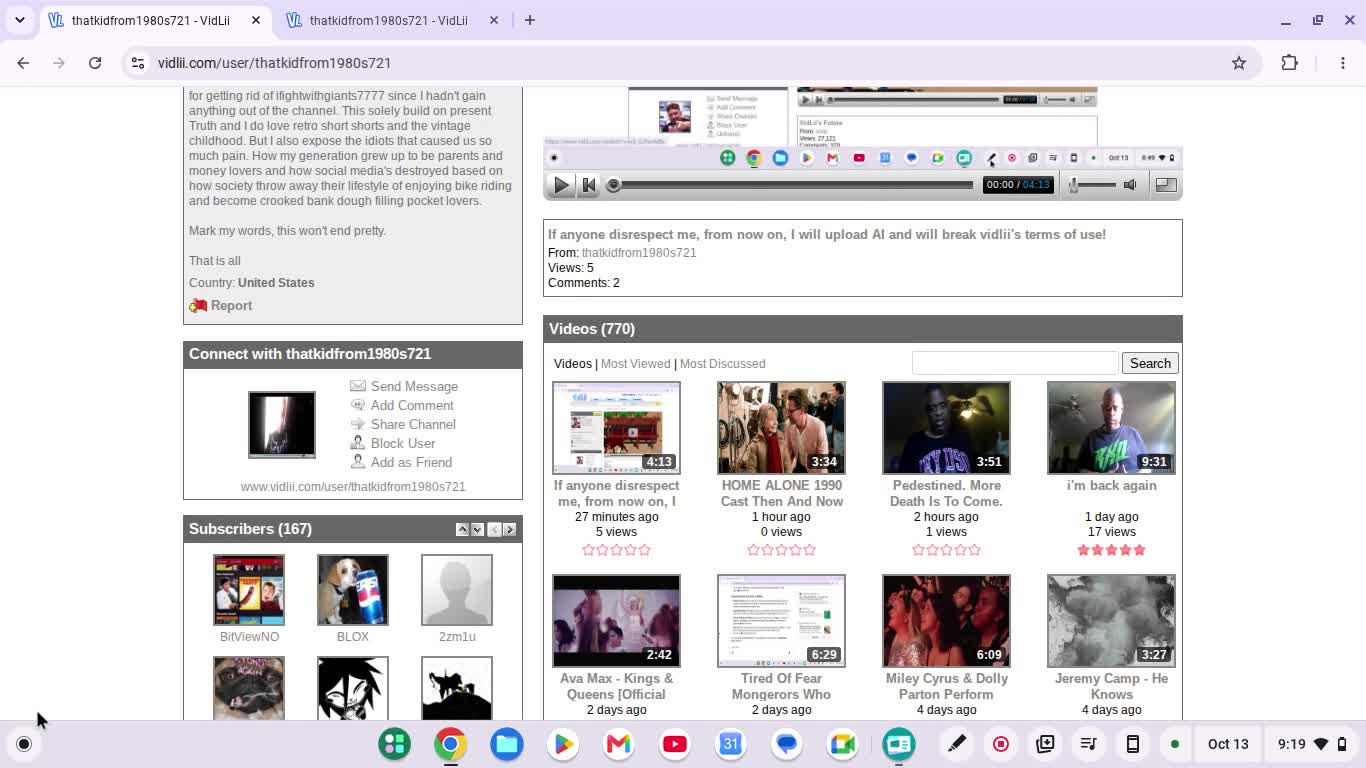
Task: Adjust the player volume slider
Action: click(1093, 185)
